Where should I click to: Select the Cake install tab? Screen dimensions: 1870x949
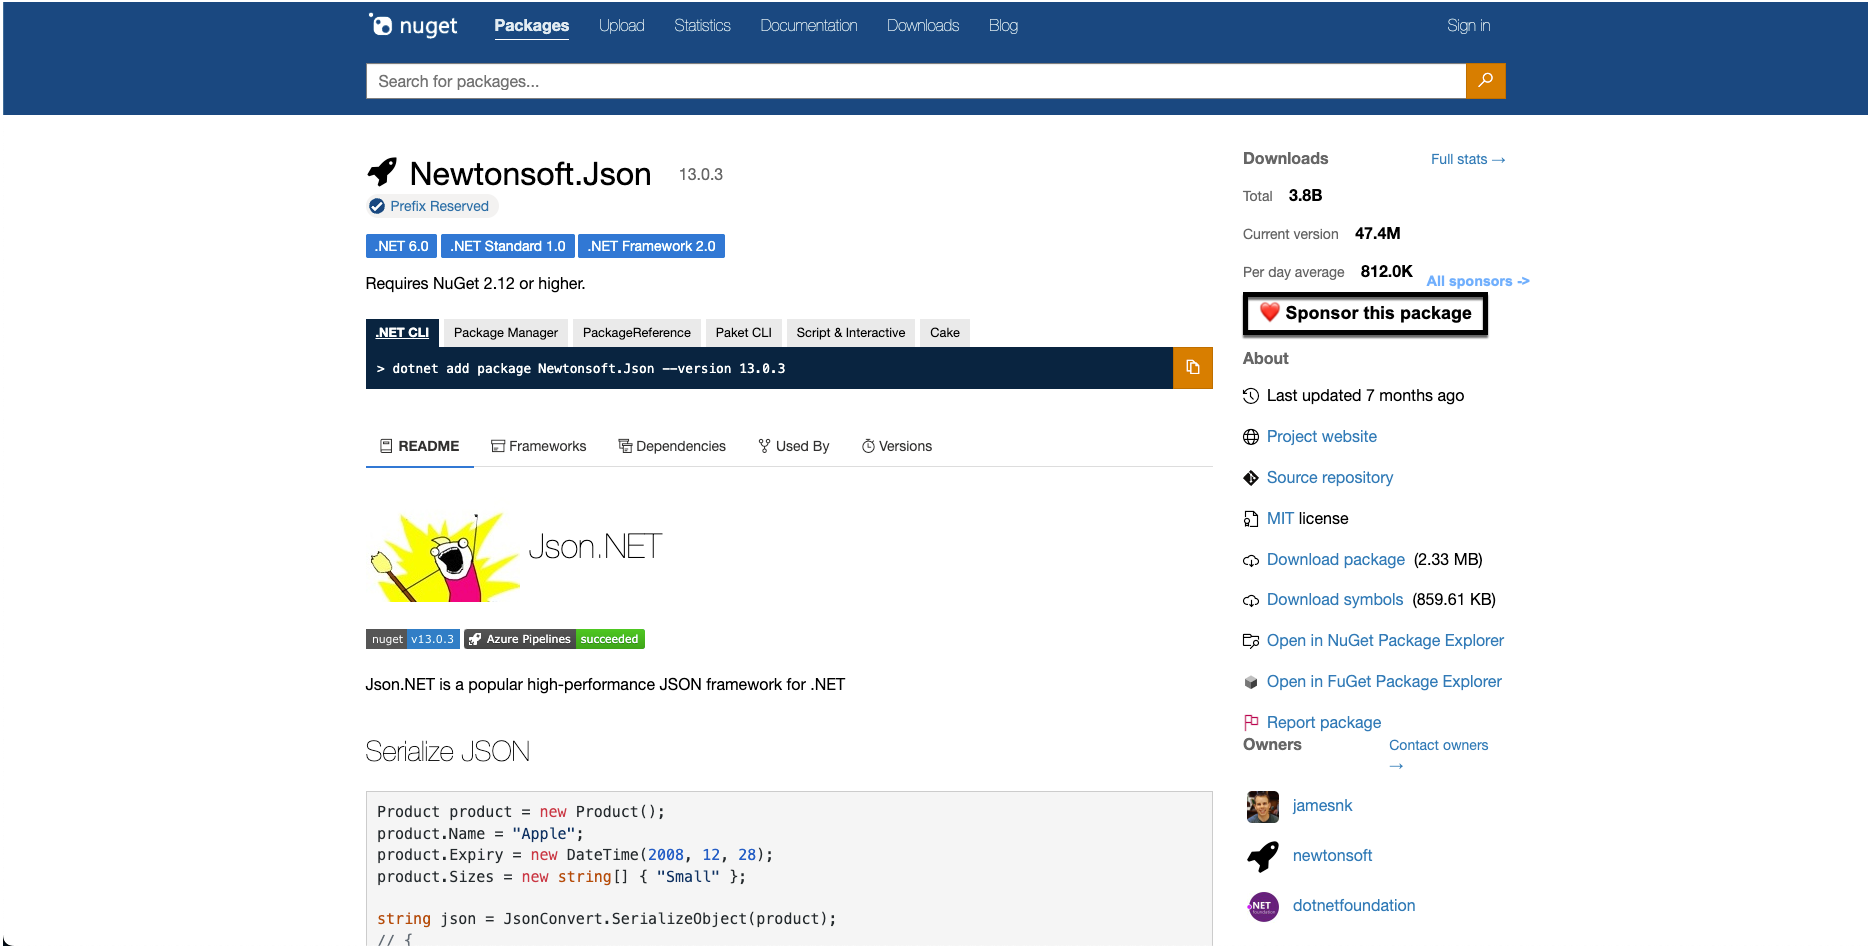pyautogui.click(x=945, y=333)
